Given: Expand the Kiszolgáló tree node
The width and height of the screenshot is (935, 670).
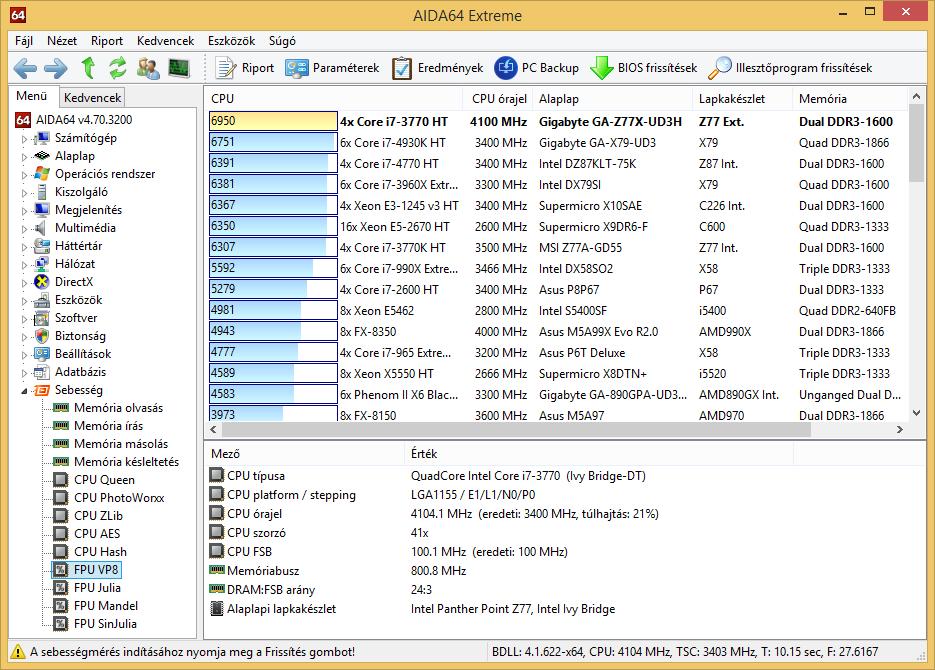Looking at the screenshot, I should pos(24,193).
